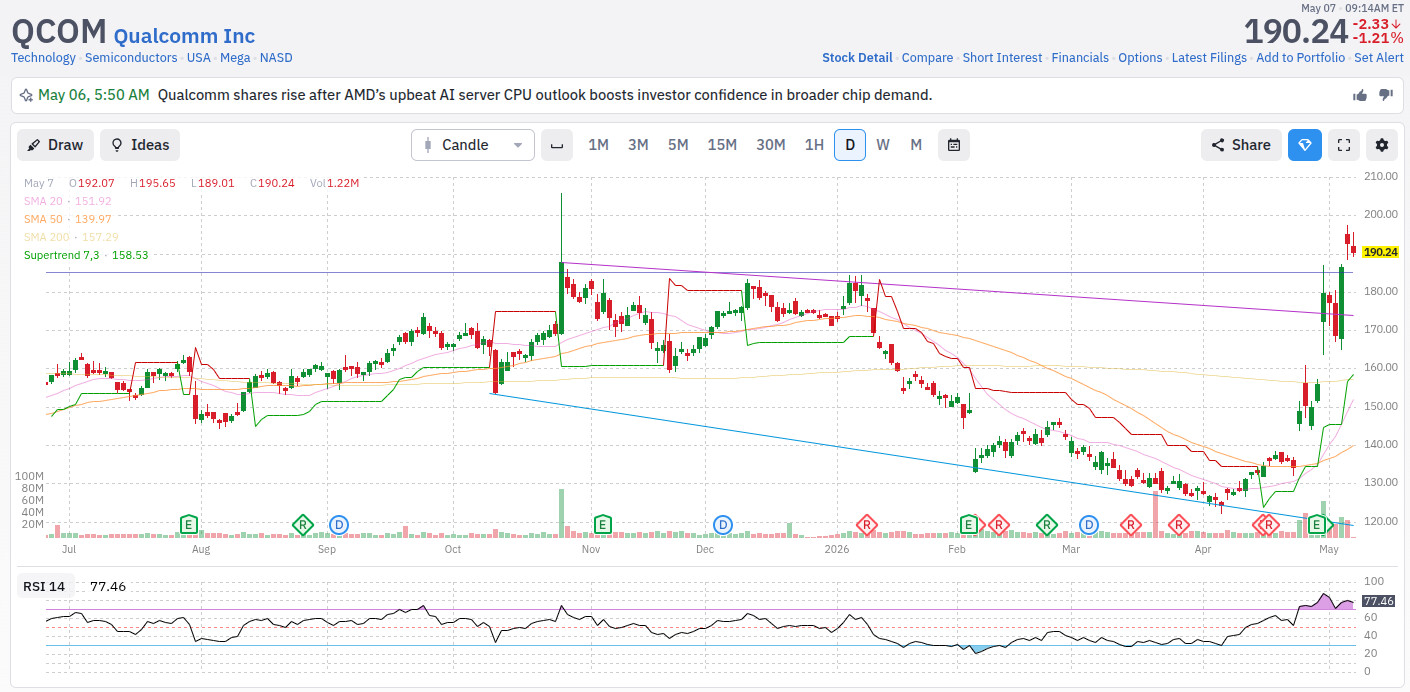Image resolution: width=1410 pixels, height=692 pixels.
Task: Open the Short Interest page
Action: 1002,58
